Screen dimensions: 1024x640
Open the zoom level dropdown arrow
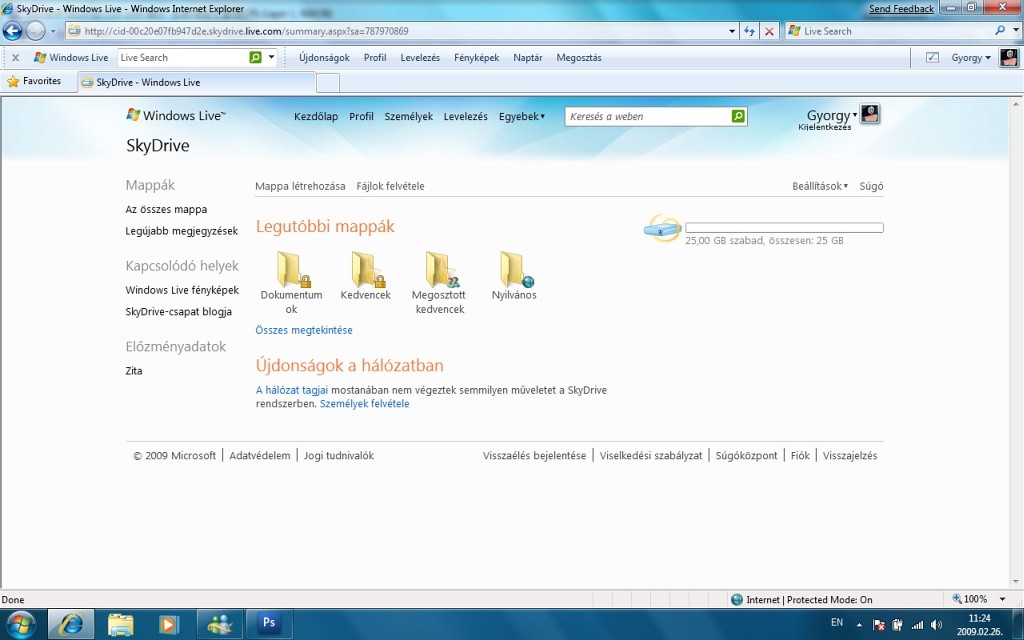(x=1002, y=599)
